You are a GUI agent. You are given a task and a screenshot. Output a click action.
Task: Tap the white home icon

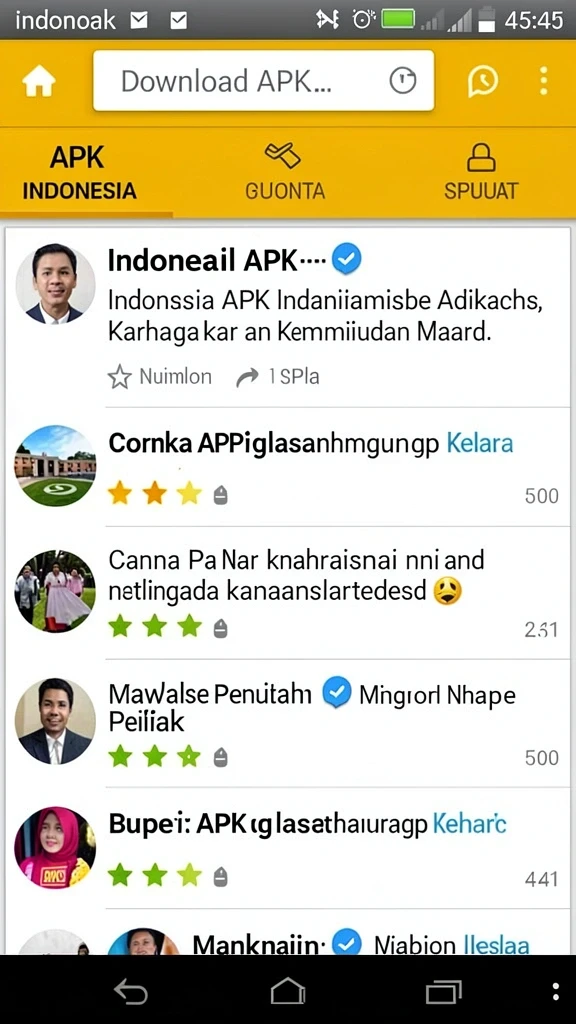(x=39, y=82)
